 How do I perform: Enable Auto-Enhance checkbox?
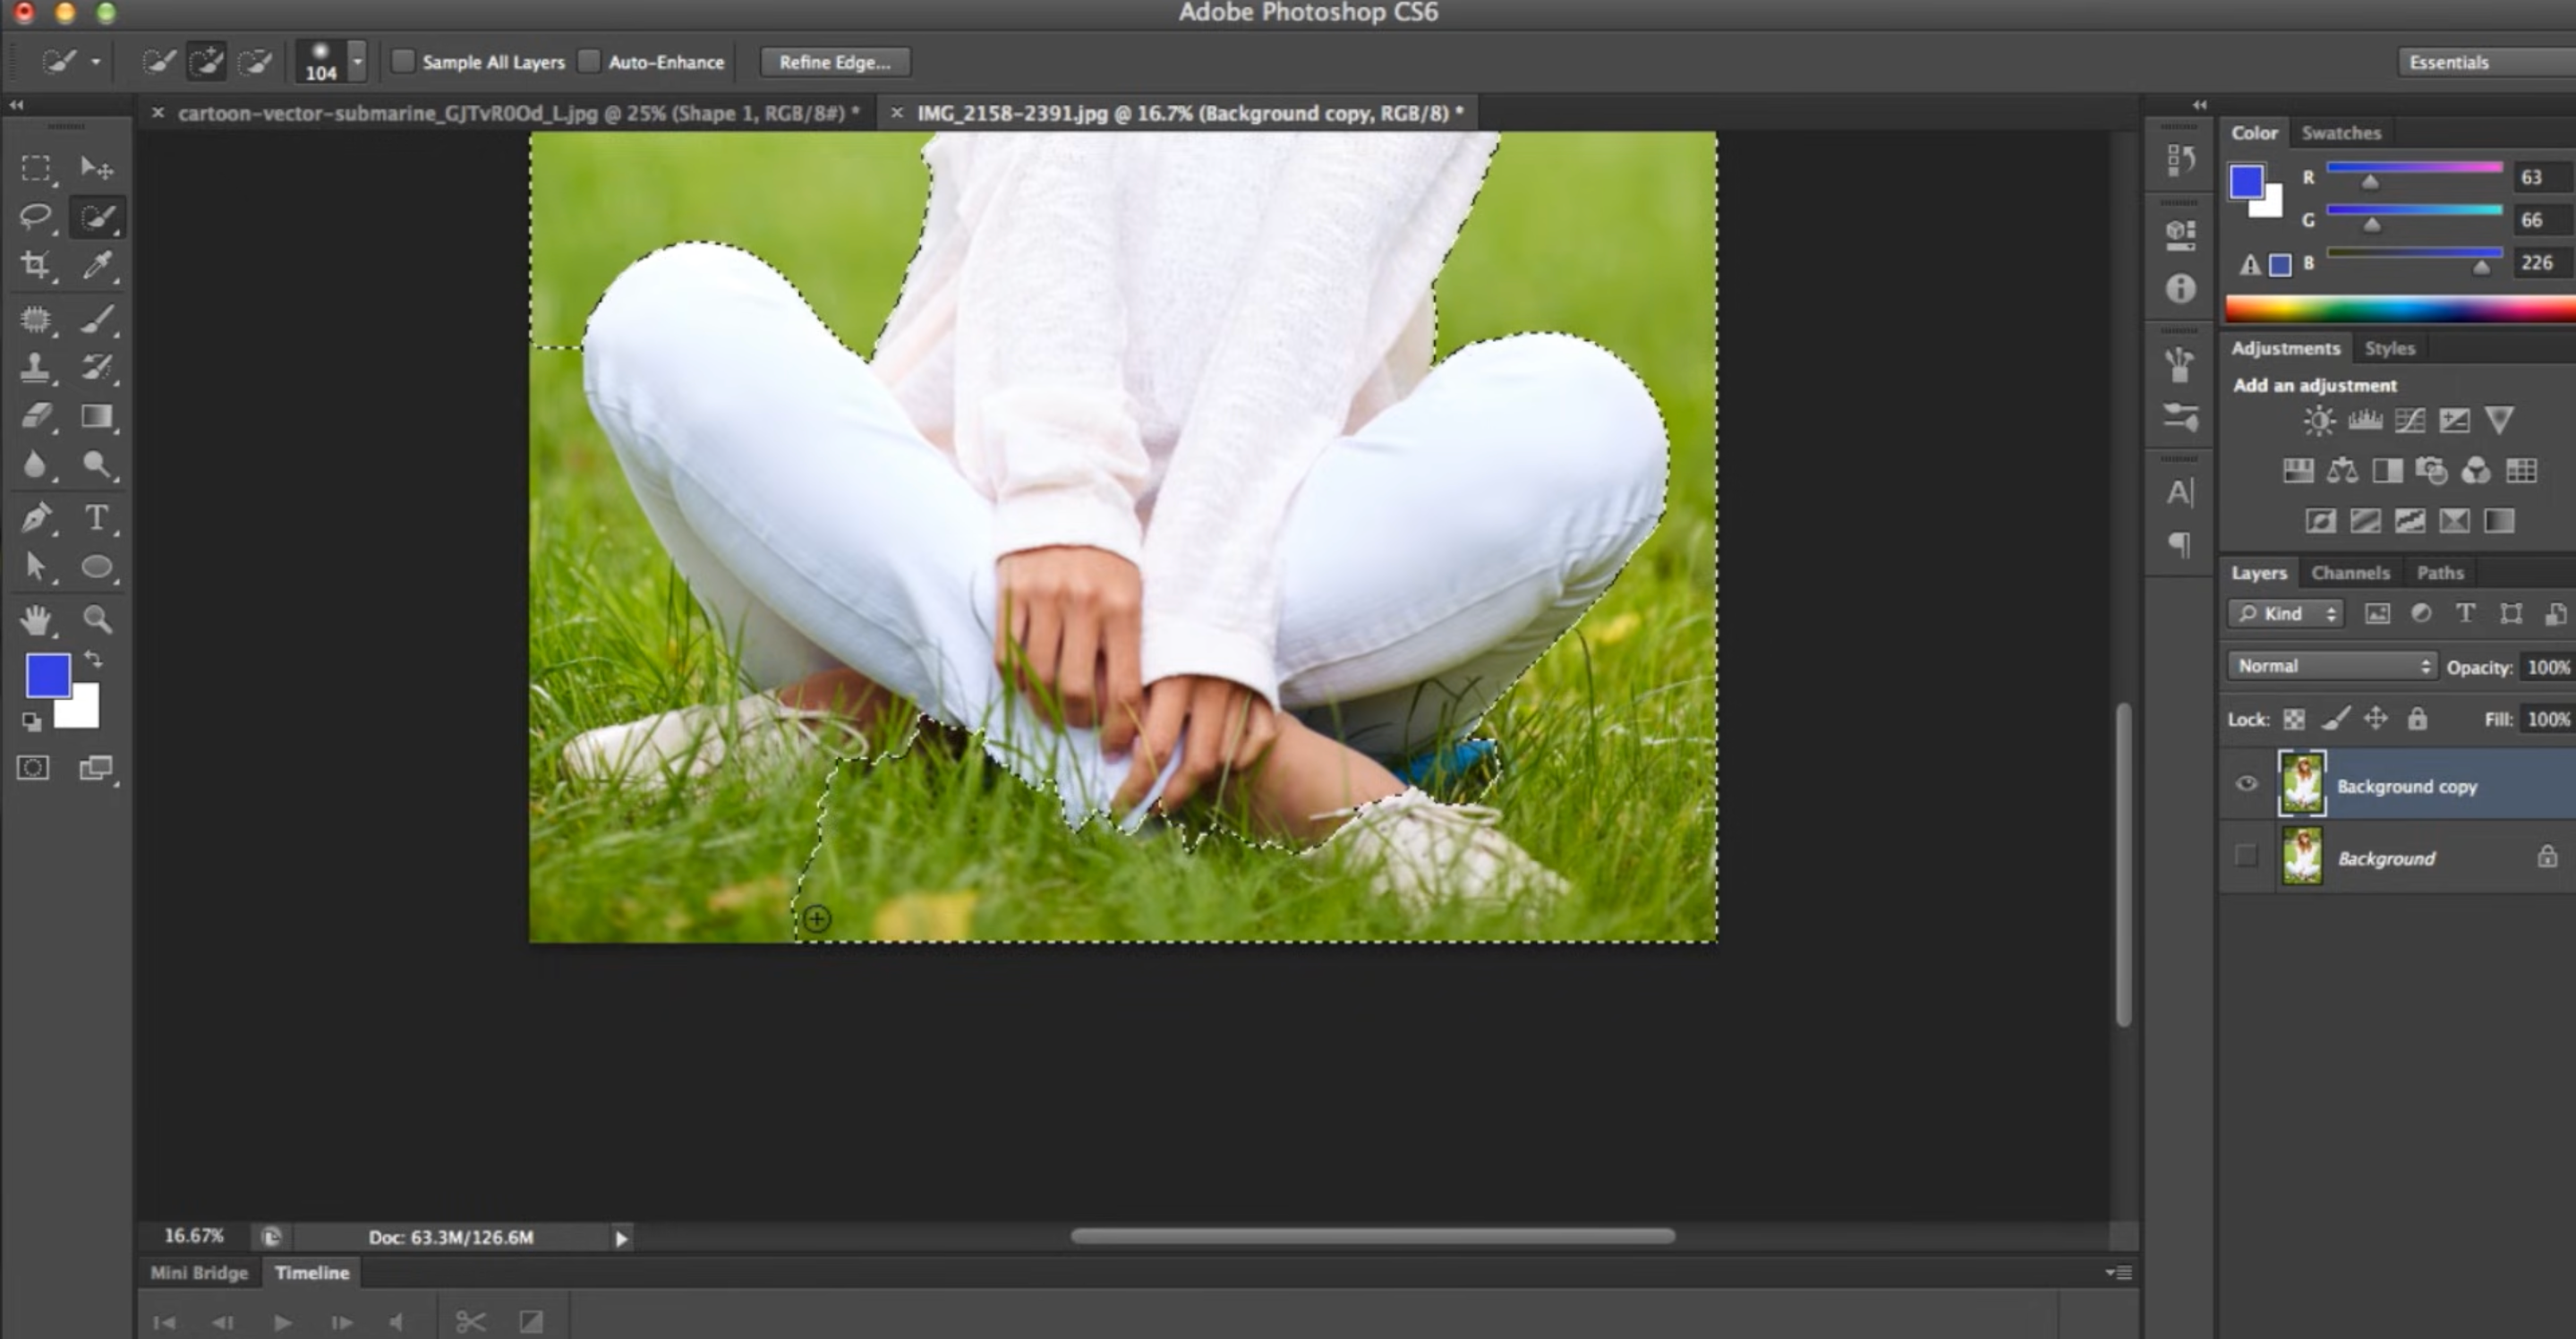[x=589, y=61]
